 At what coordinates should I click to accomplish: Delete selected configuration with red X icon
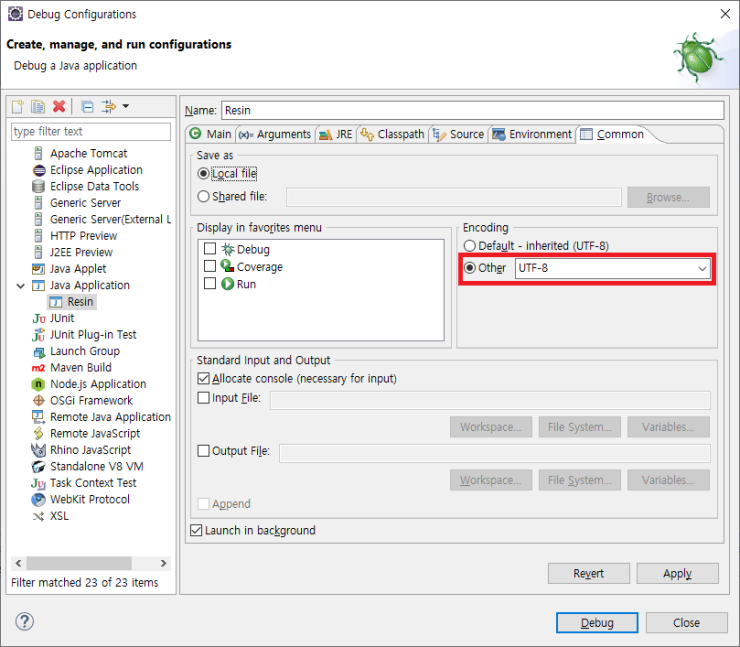59,107
